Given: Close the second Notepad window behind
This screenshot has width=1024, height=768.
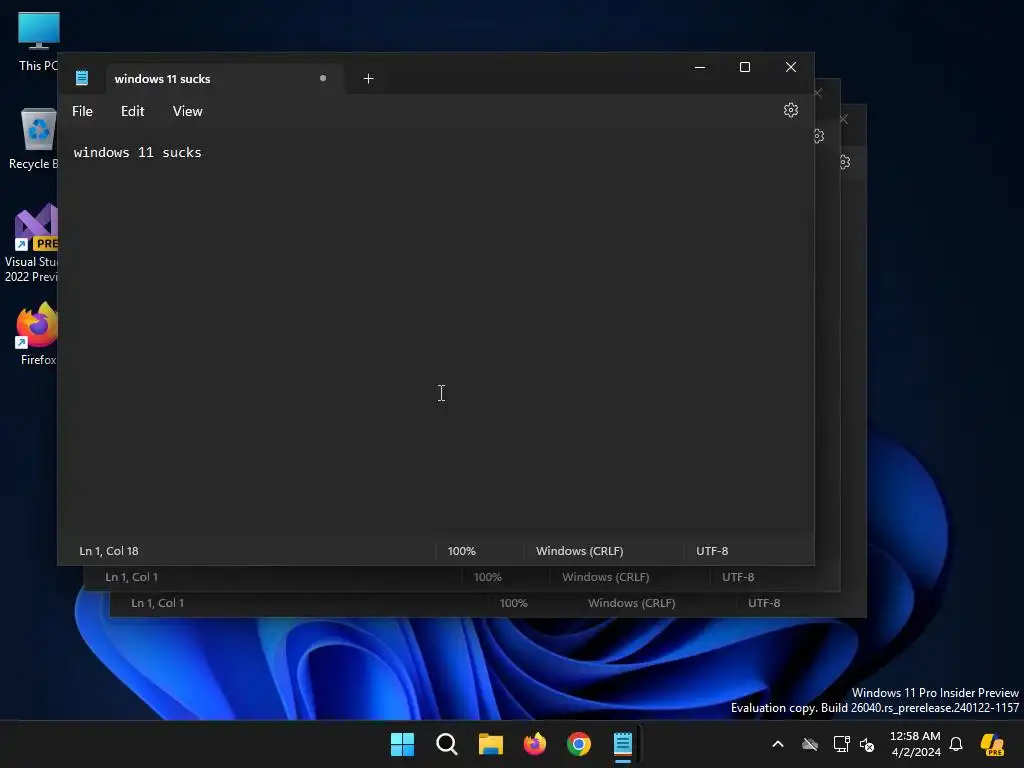Looking at the screenshot, I should point(818,93).
